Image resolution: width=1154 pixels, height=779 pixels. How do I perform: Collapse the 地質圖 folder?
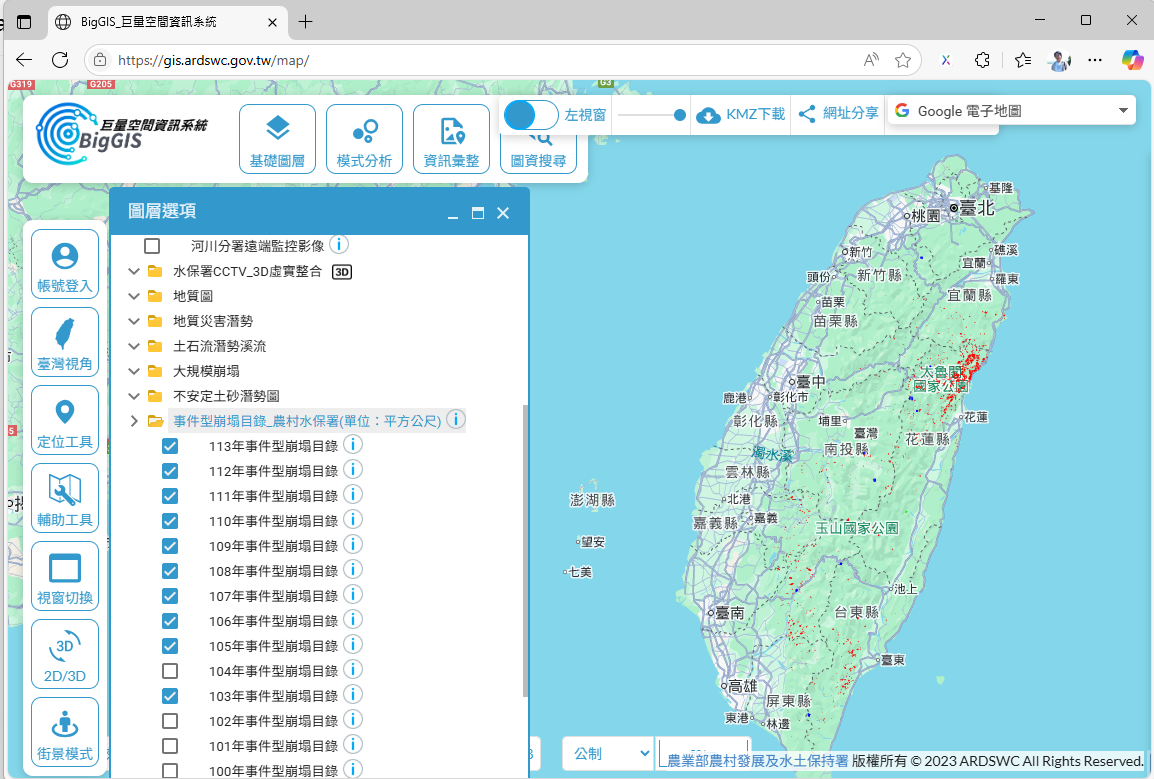click(x=133, y=296)
